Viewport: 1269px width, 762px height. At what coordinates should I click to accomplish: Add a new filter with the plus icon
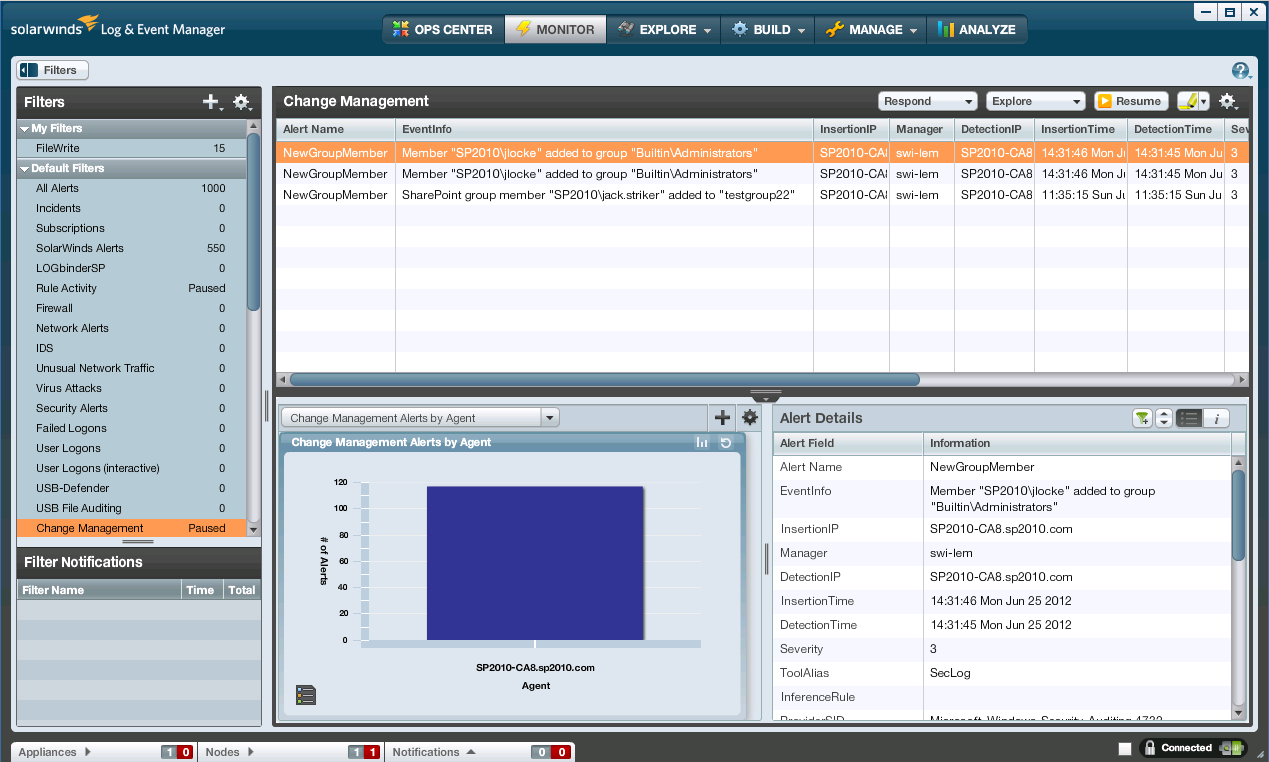pyautogui.click(x=210, y=101)
